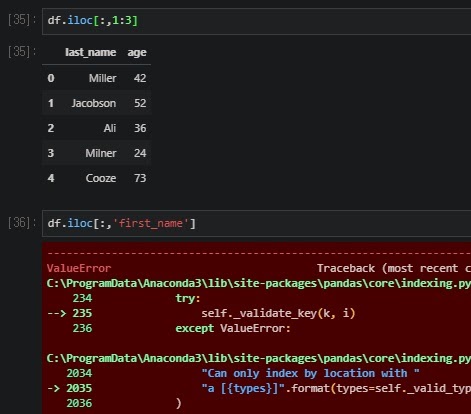Click the red 'ValueError' text
The width and height of the screenshot is (471, 414).
79,268
